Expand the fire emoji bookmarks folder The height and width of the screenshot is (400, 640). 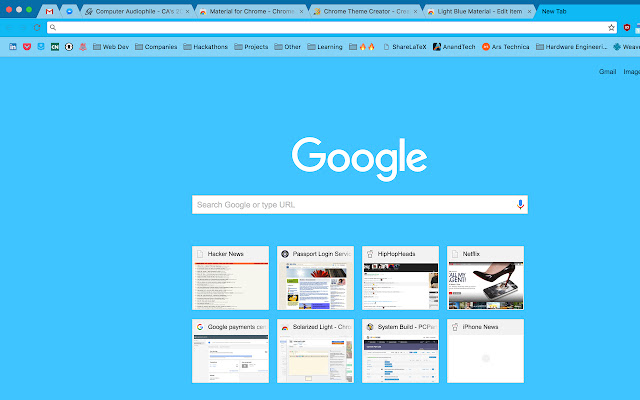point(362,47)
